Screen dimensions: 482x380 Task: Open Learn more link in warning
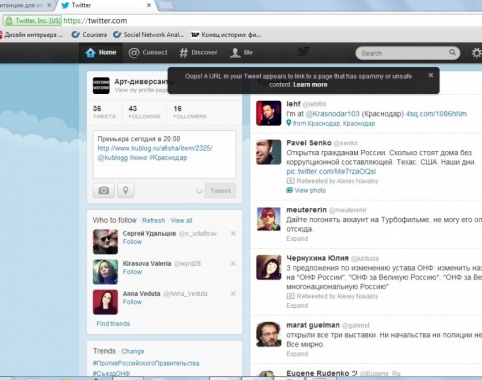310,85
